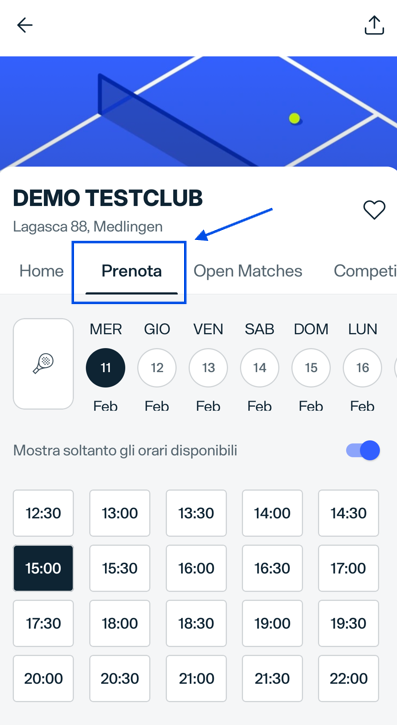Choose Thursday 12 Feb date

157,368
